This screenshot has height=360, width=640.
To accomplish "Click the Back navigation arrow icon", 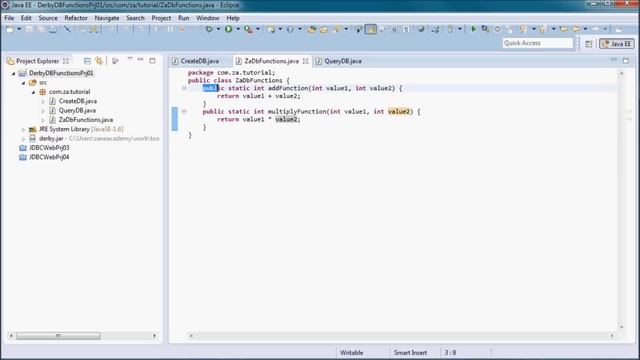I will [x=576, y=29].
